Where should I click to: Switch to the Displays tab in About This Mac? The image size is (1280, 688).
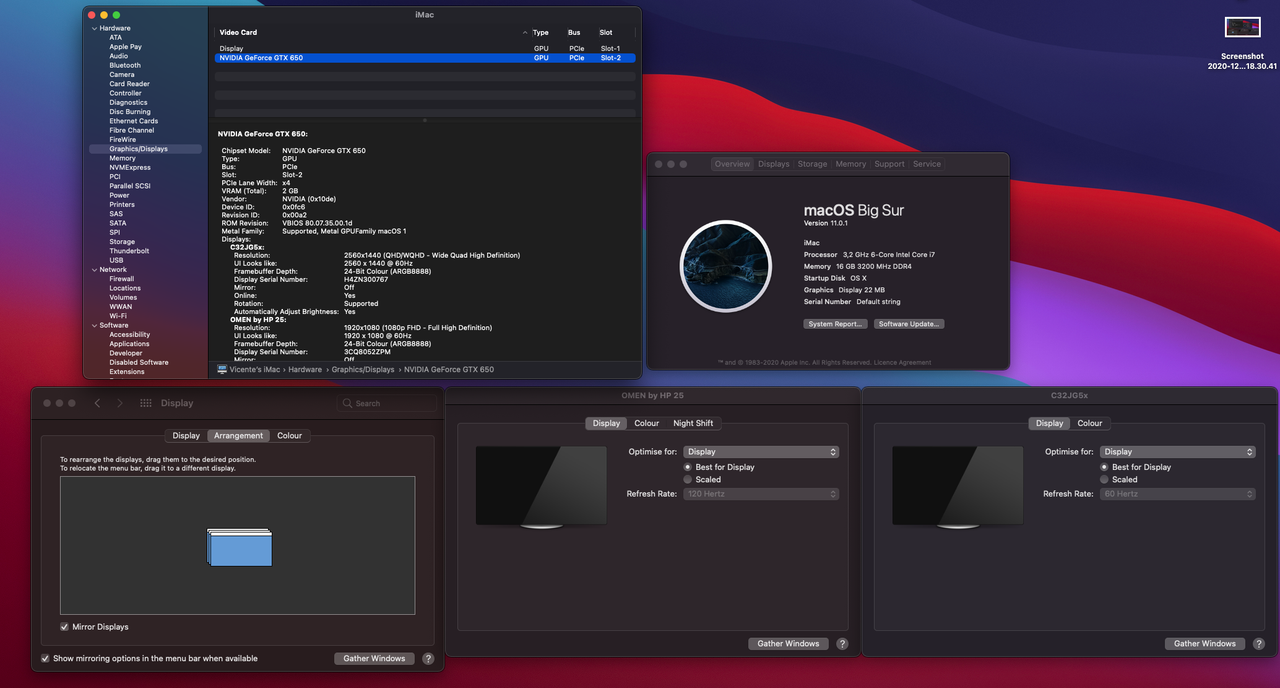(774, 164)
